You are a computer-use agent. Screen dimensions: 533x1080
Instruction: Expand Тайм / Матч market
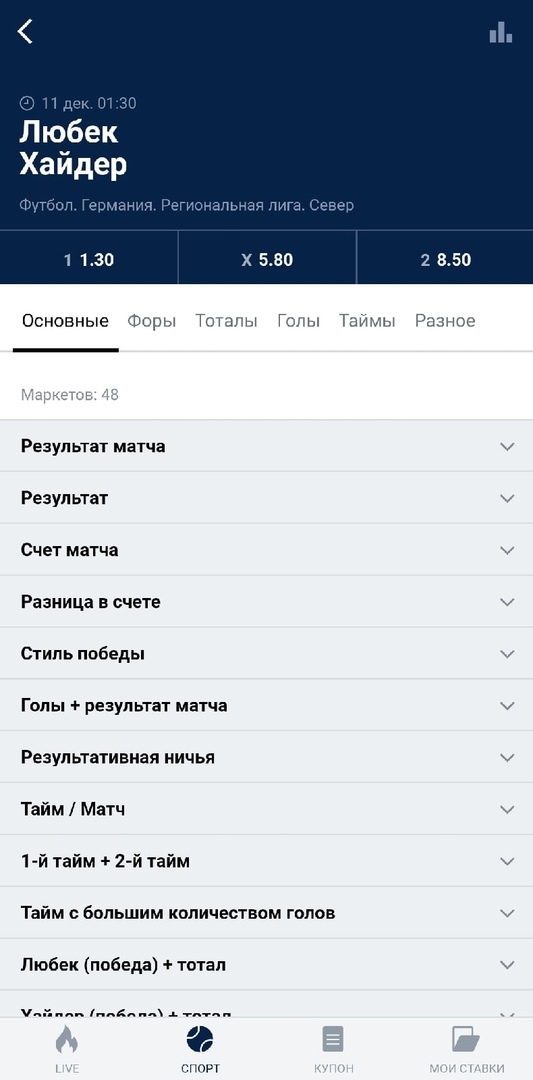pos(266,809)
